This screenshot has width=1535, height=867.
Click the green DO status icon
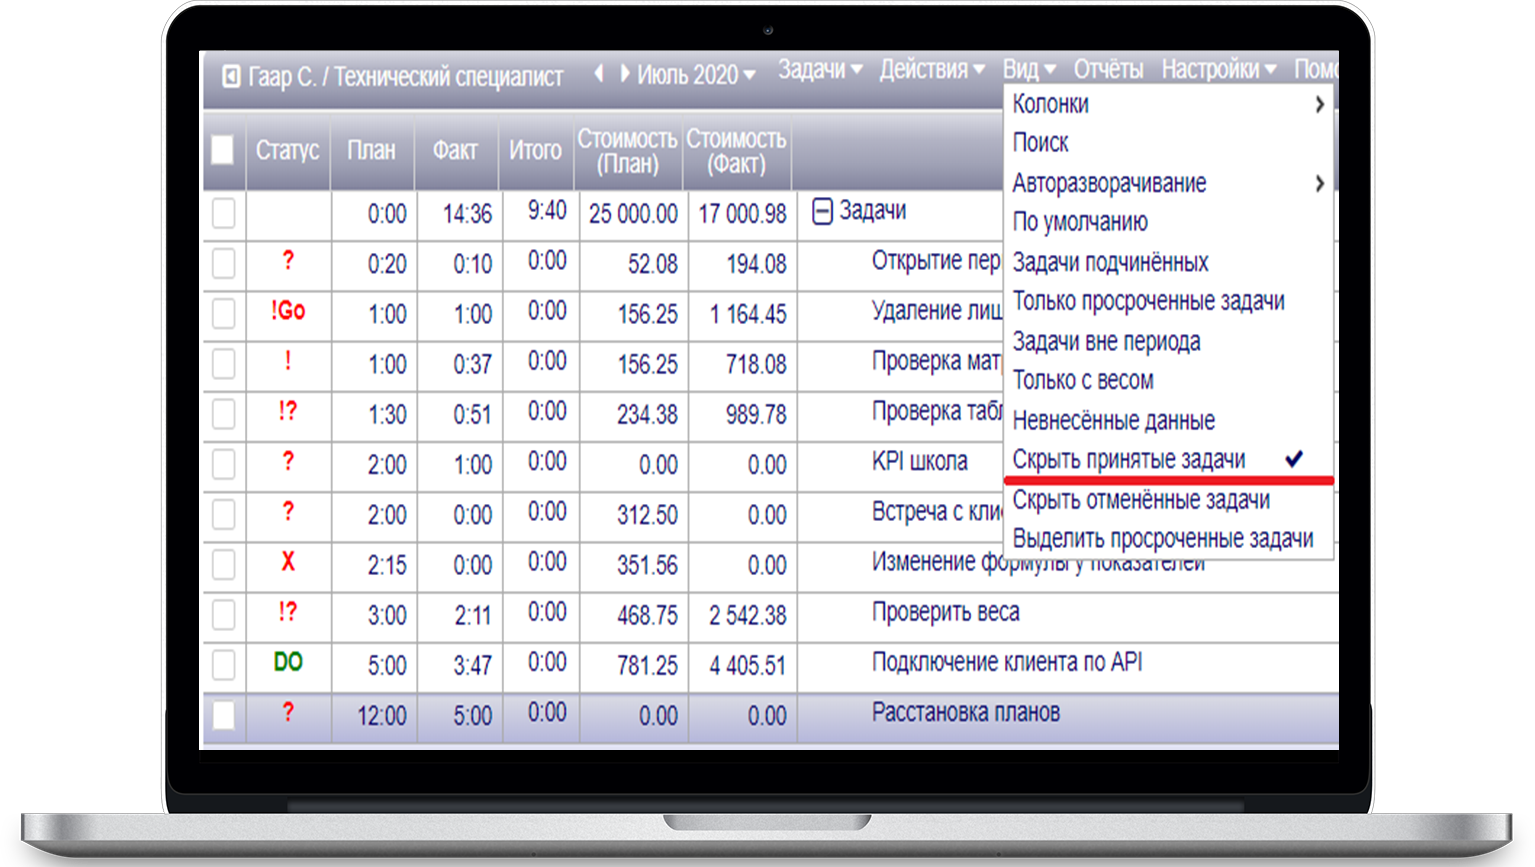(288, 662)
